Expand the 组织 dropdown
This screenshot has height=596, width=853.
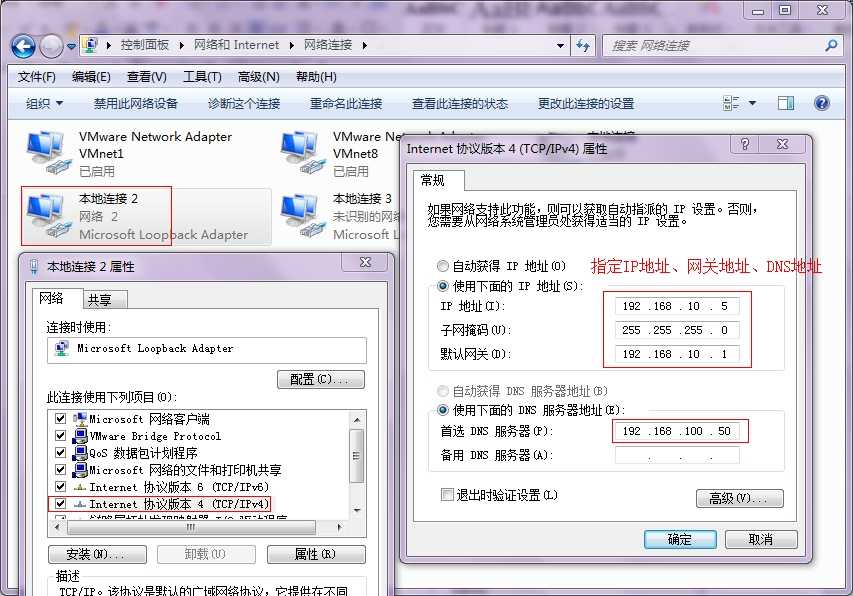[45, 103]
